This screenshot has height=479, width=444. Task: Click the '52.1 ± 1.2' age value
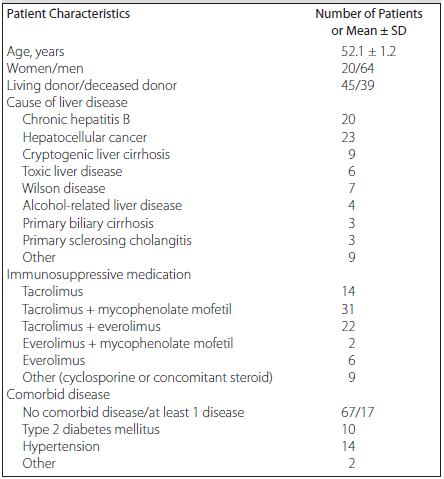(x=368, y=51)
